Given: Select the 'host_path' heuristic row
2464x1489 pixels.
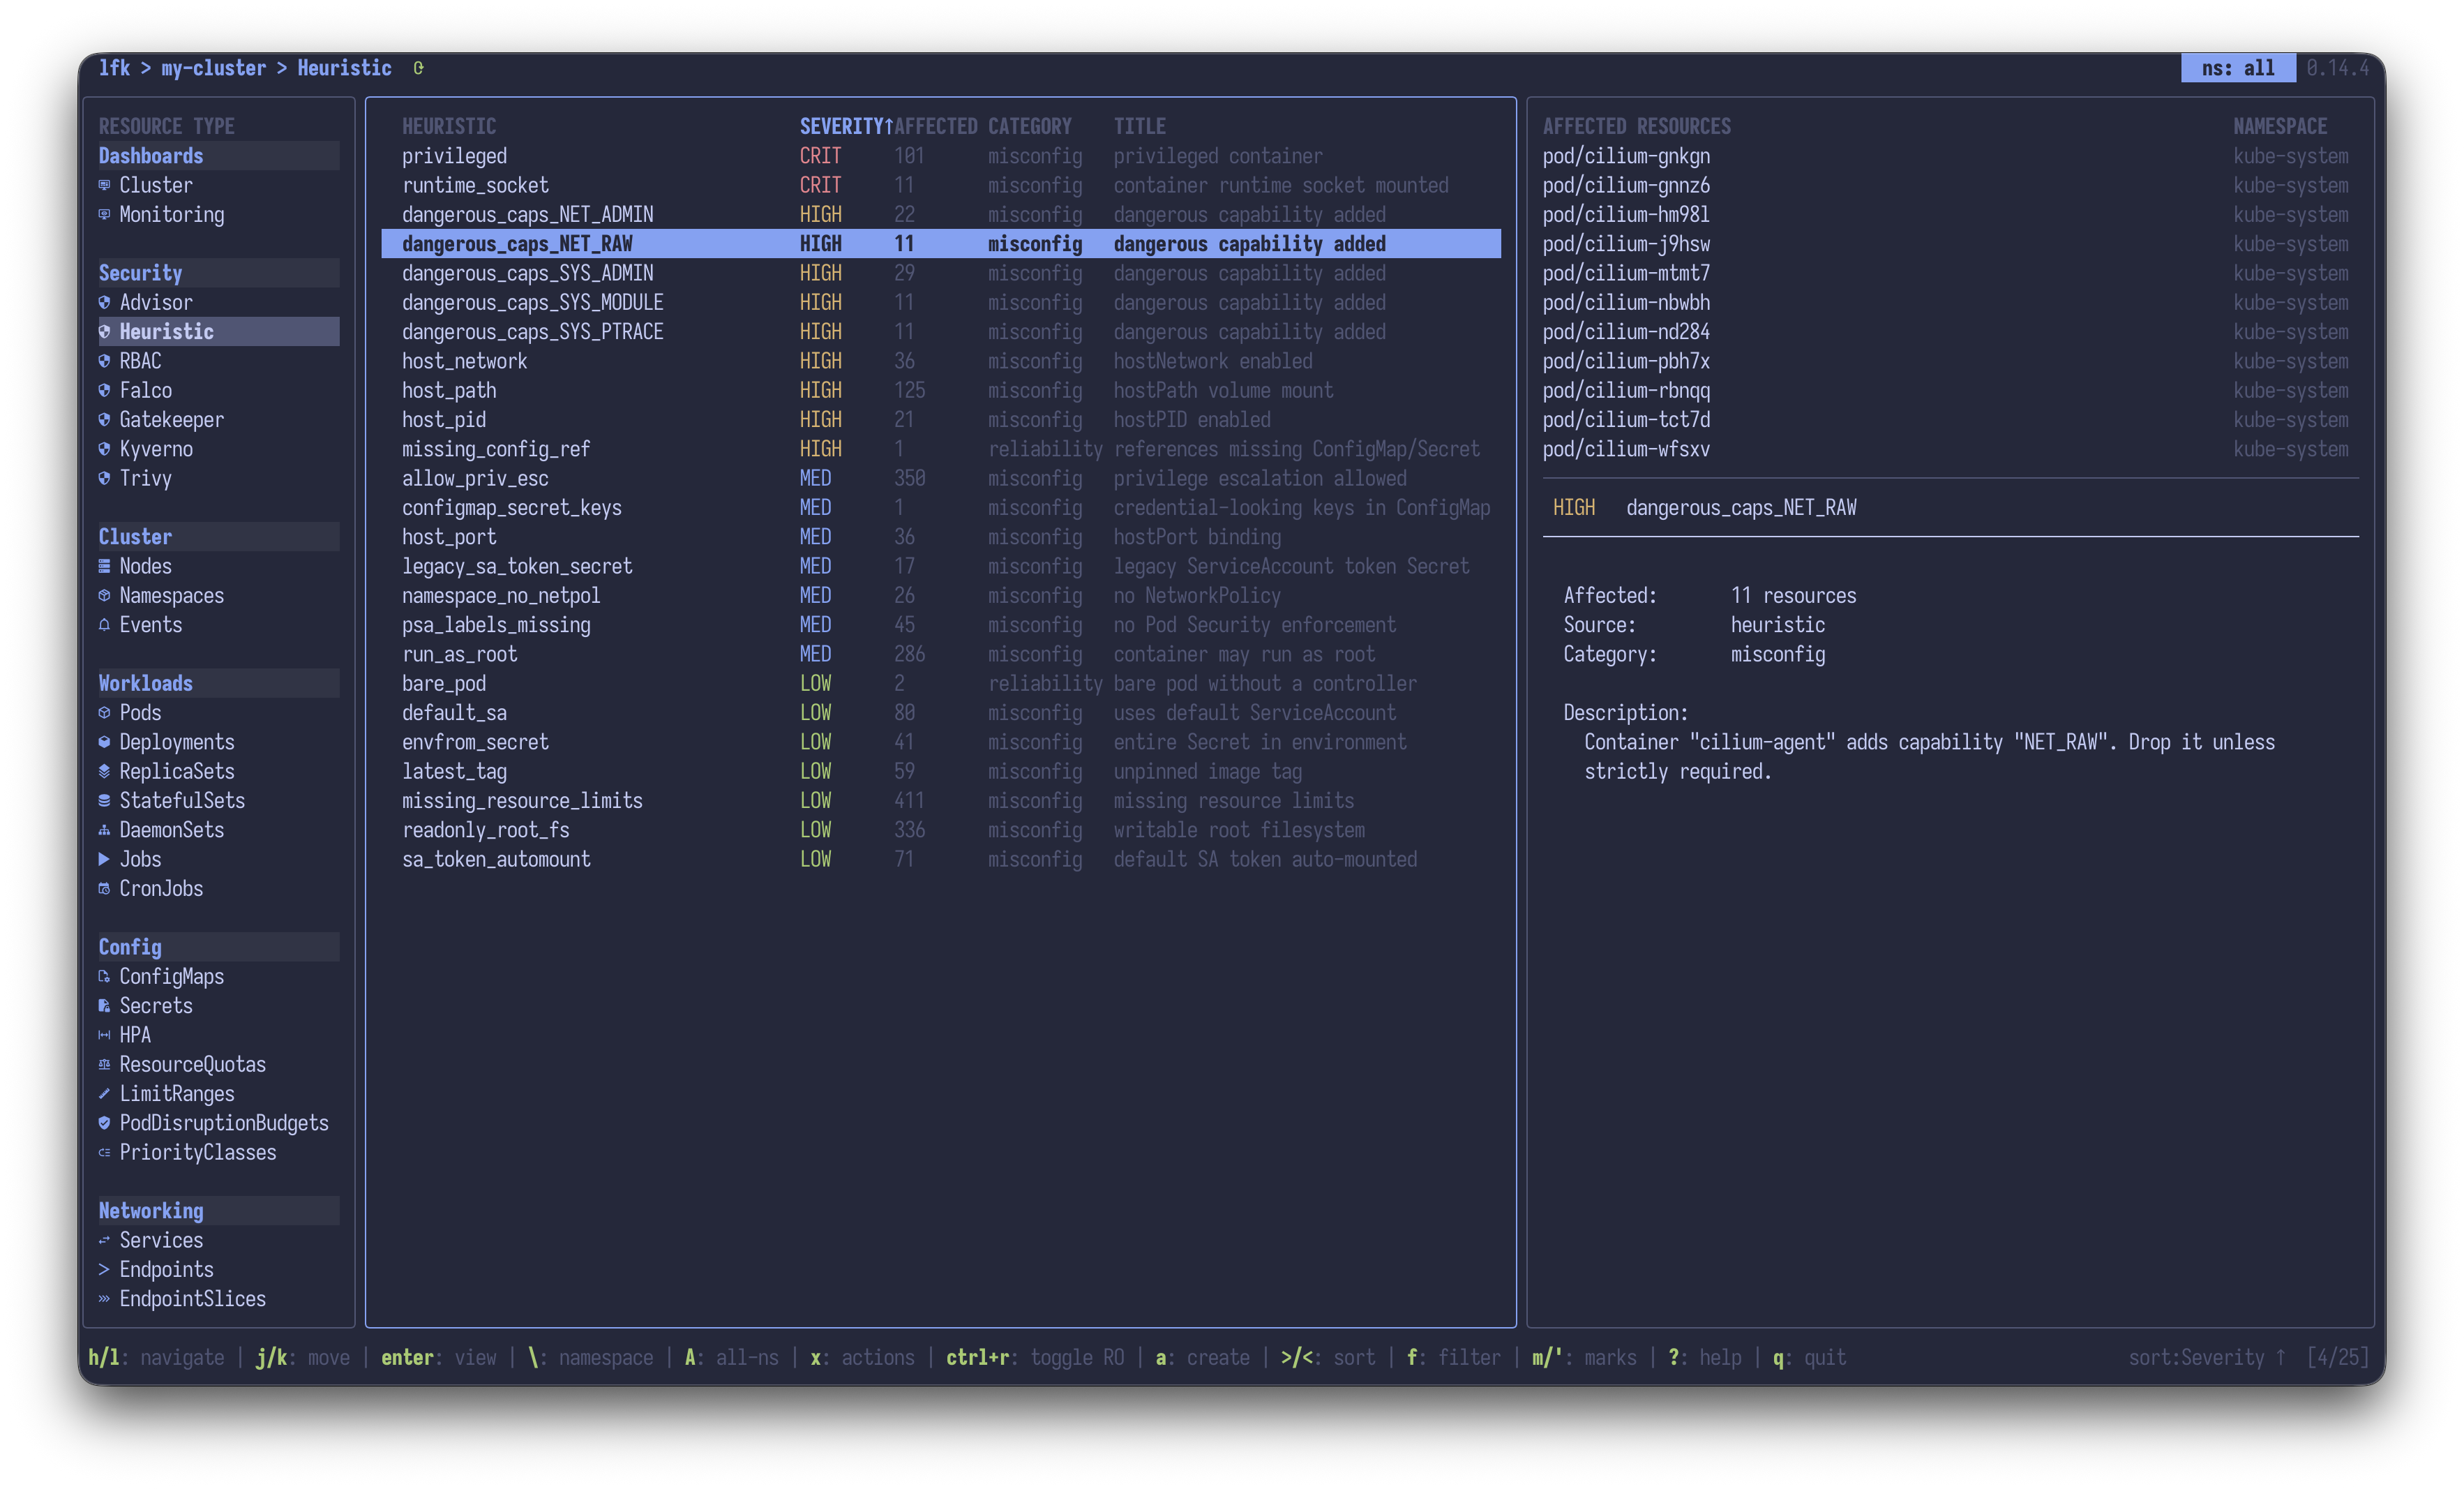Looking at the screenshot, I should point(941,390).
